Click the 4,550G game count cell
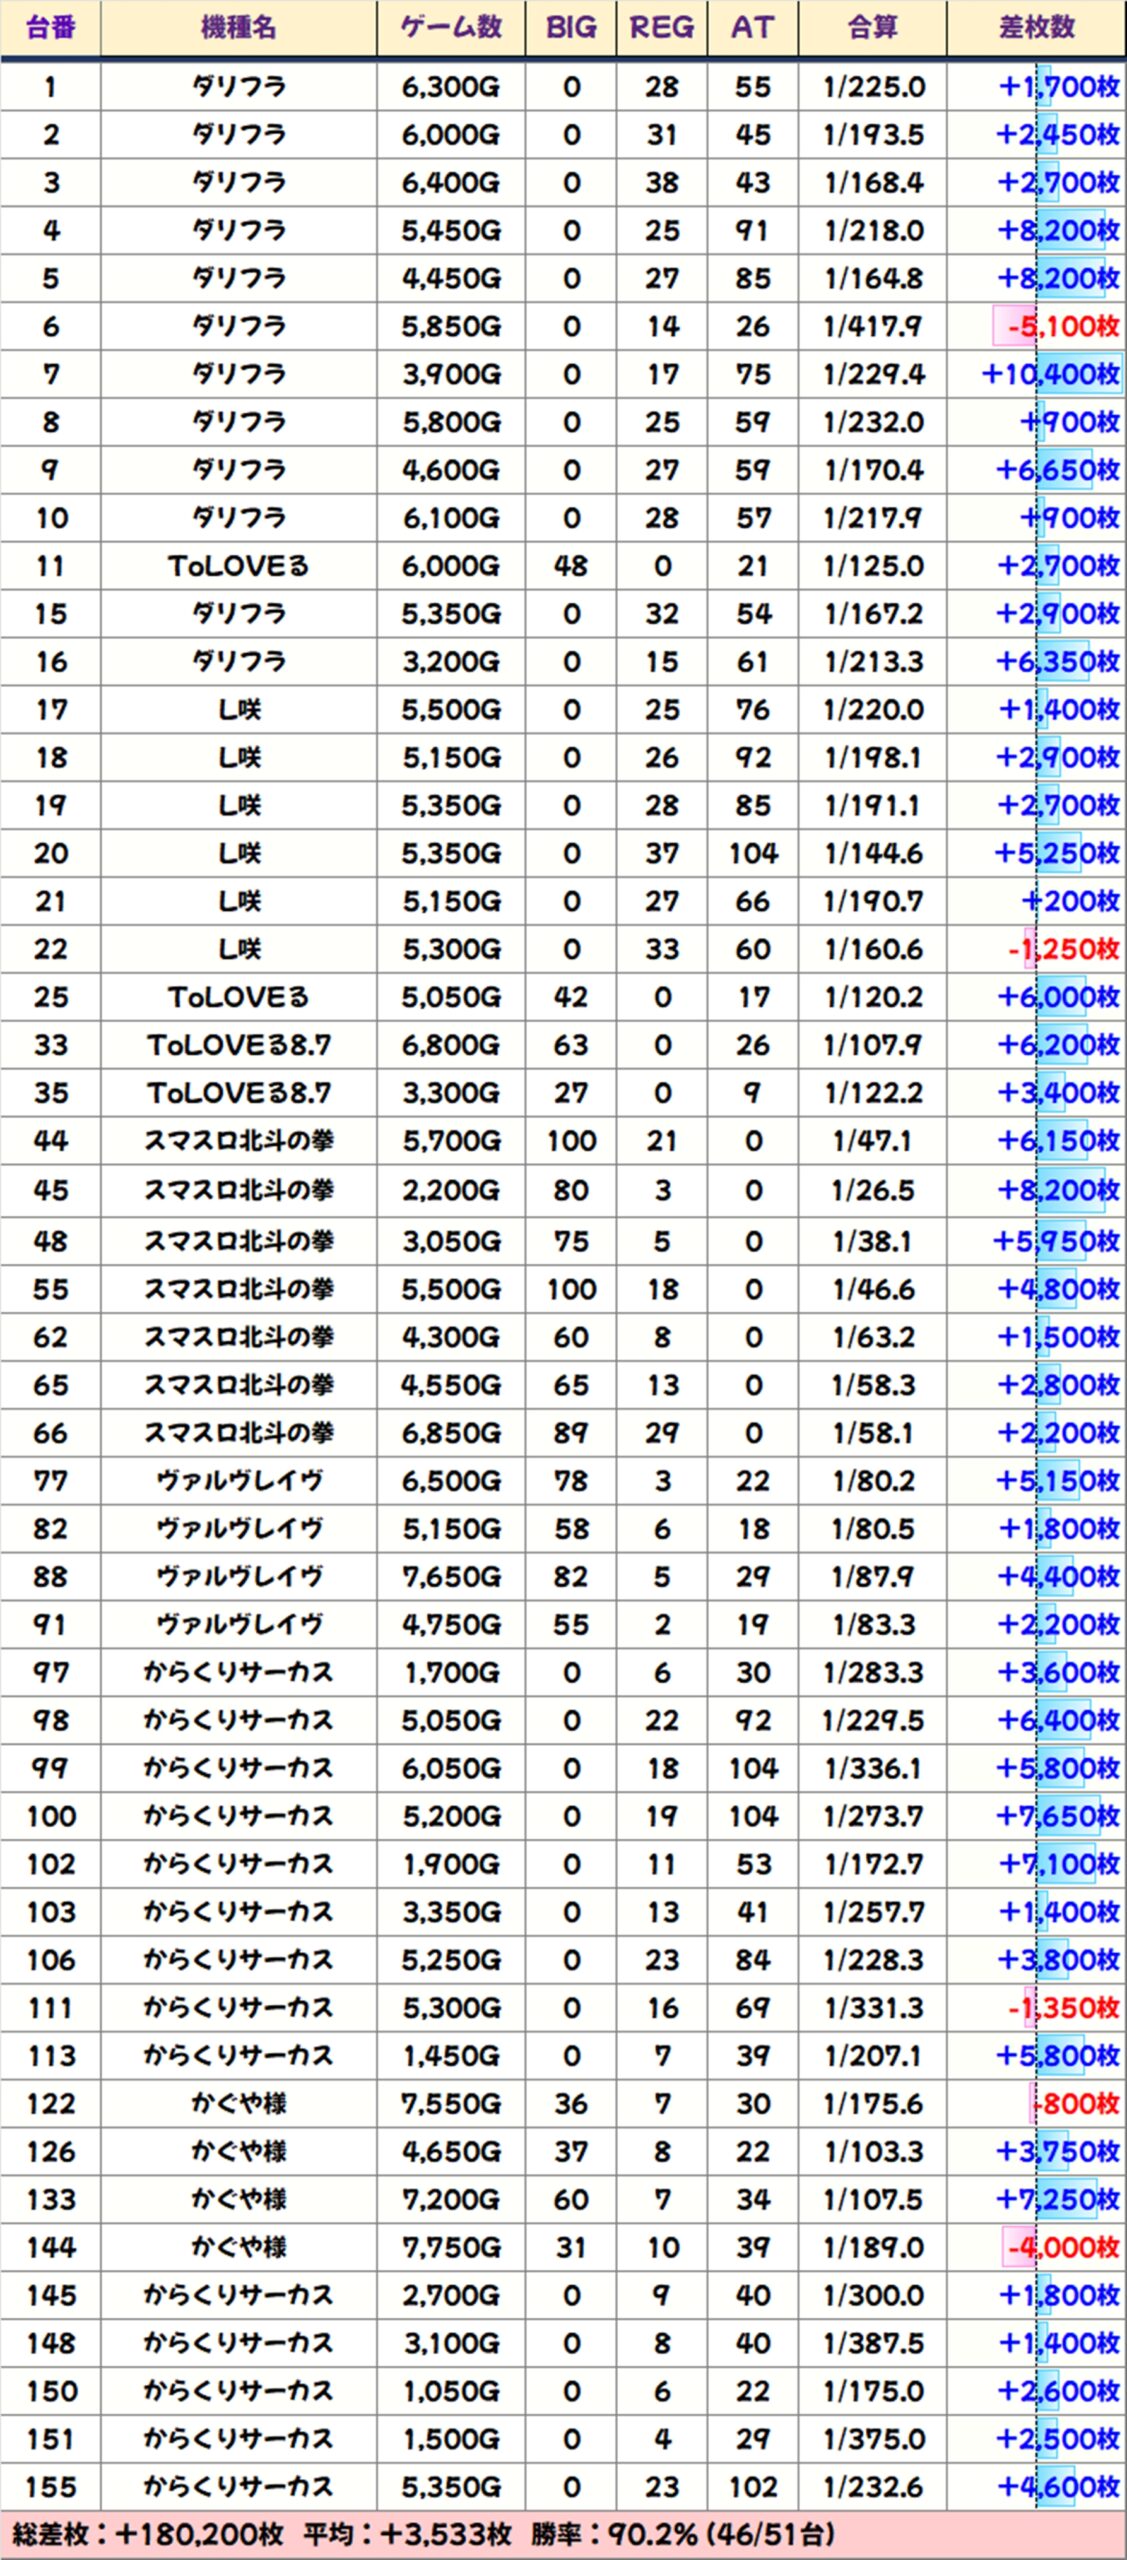Screen dimensions: 1127x2560 [451, 1385]
